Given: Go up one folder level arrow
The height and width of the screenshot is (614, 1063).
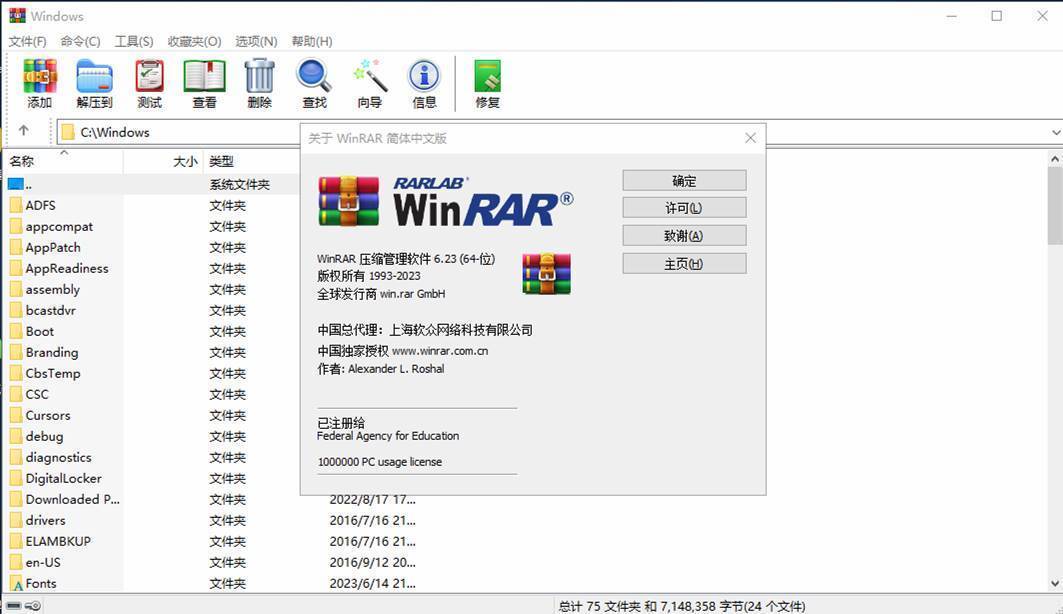Looking at the screenshot, I should coord(24,131).
